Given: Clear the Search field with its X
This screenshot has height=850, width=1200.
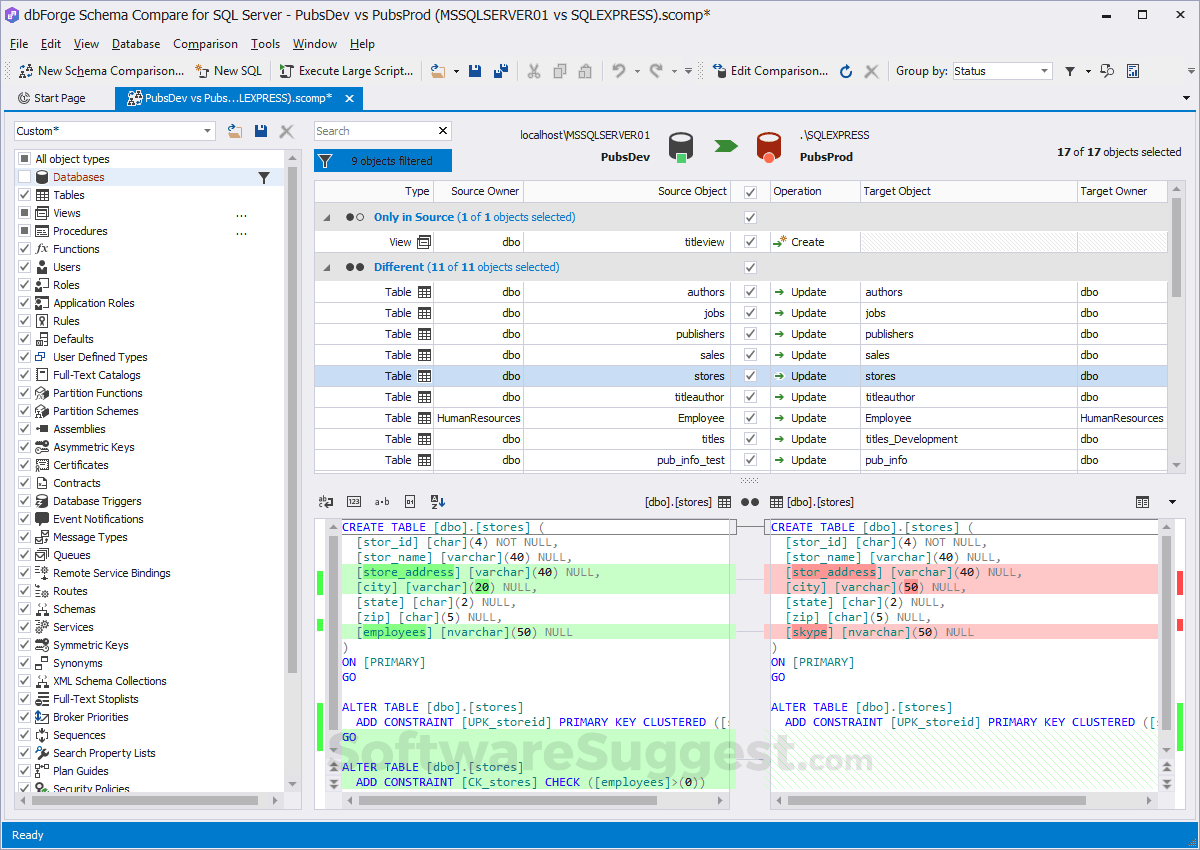Looking at the screenshot, I should 442,131.
